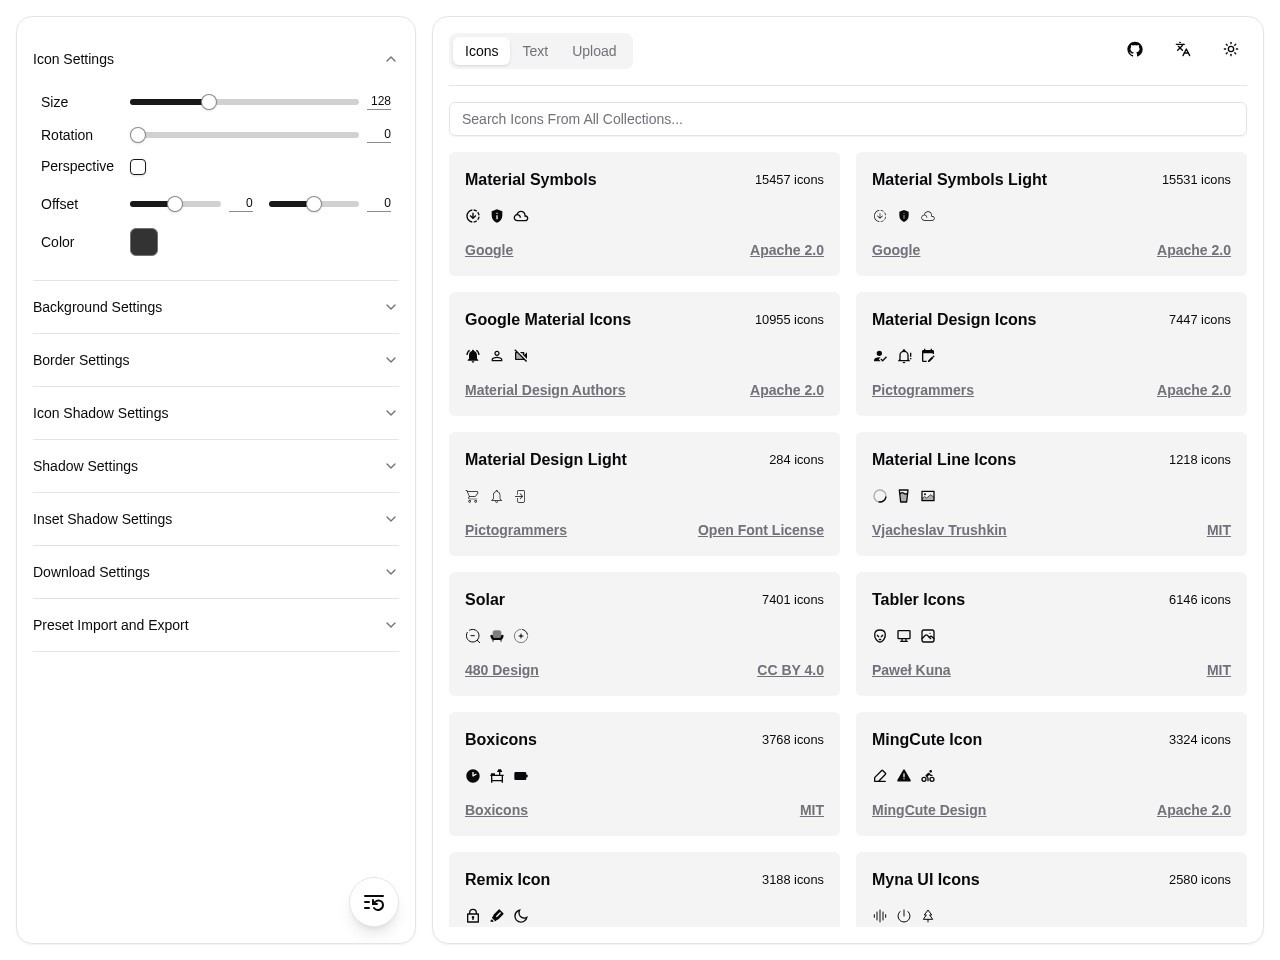Pick the armchair icon in Solar card
The height and width of the screenshot is (960, 1280).
coord(497,636)
